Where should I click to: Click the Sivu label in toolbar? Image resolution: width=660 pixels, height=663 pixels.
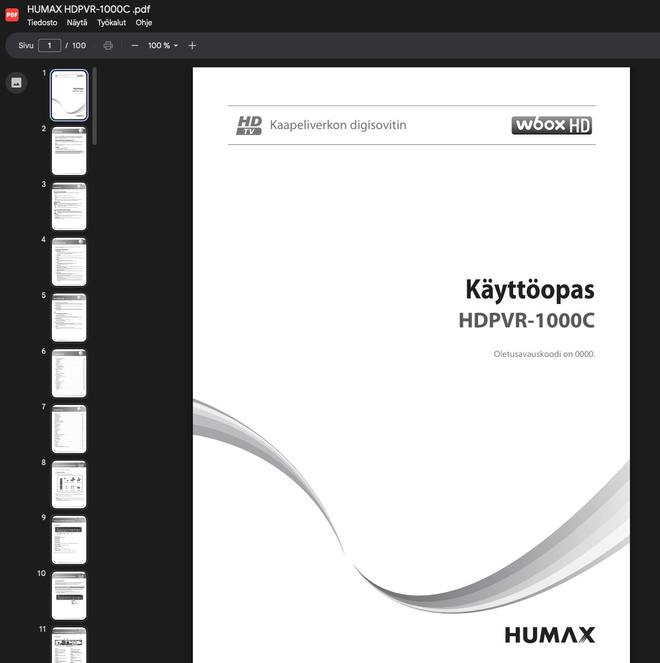(26, 45)
